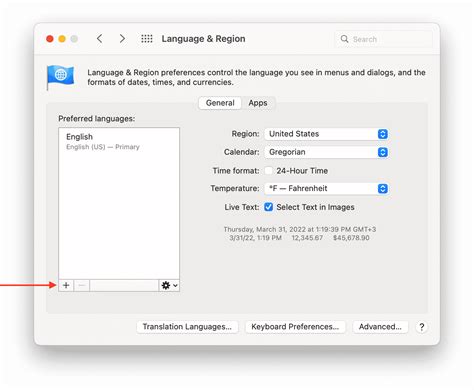Click the magnifier icon in Search
The width and height of the screenshot is (474, 390).
coord(344,39)
